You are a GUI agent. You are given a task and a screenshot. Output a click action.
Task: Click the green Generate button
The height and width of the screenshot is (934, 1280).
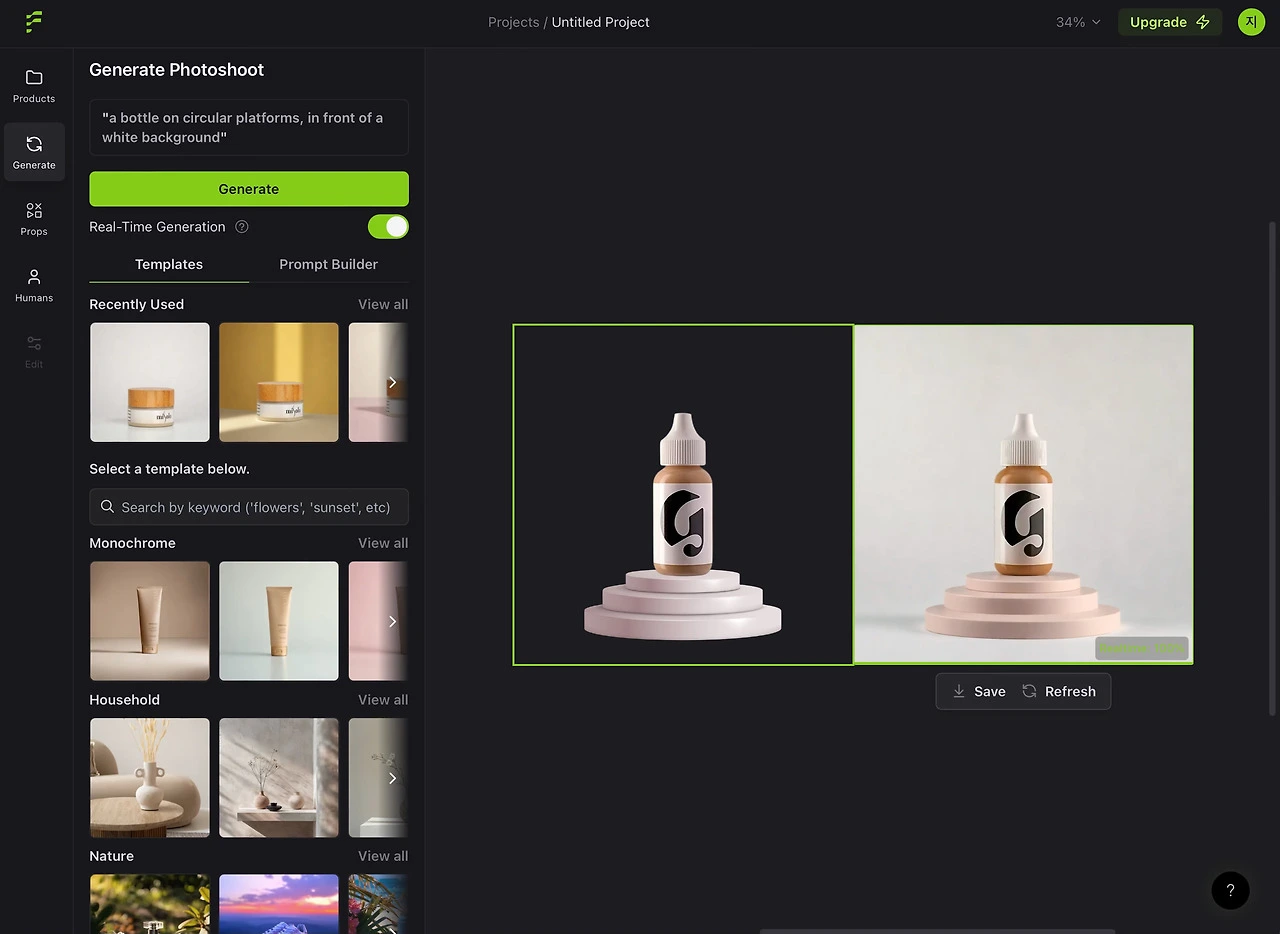click(249, 189)
